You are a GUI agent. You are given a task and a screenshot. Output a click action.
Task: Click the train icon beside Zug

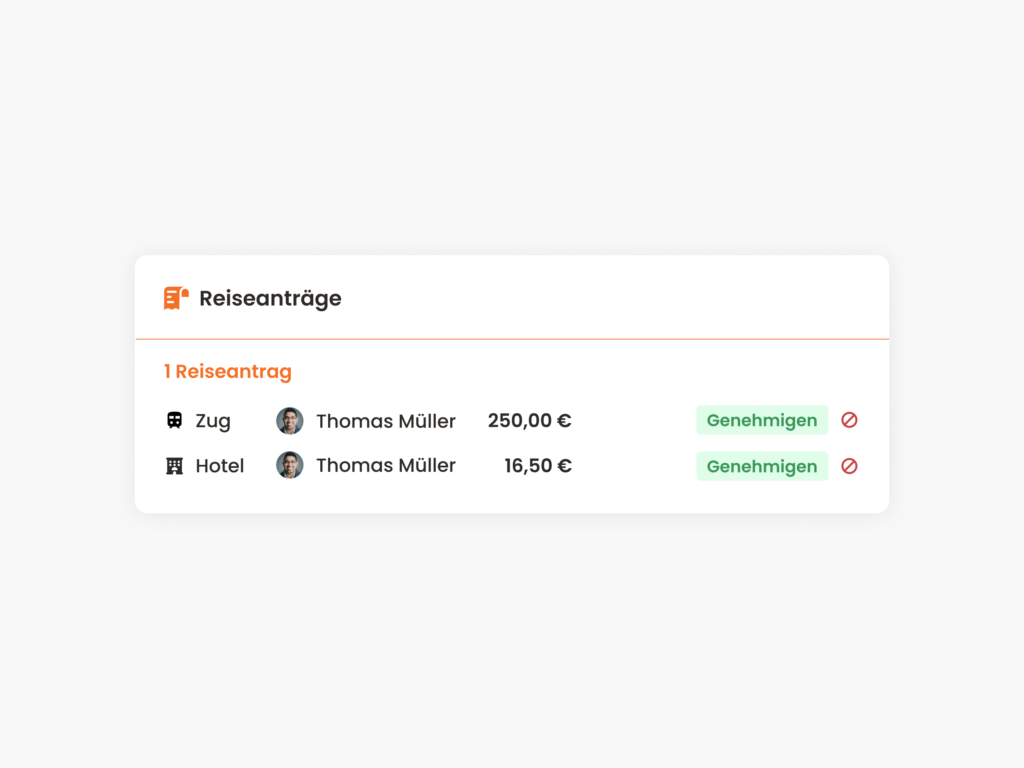pyautogui.click(x=174, y=420)
